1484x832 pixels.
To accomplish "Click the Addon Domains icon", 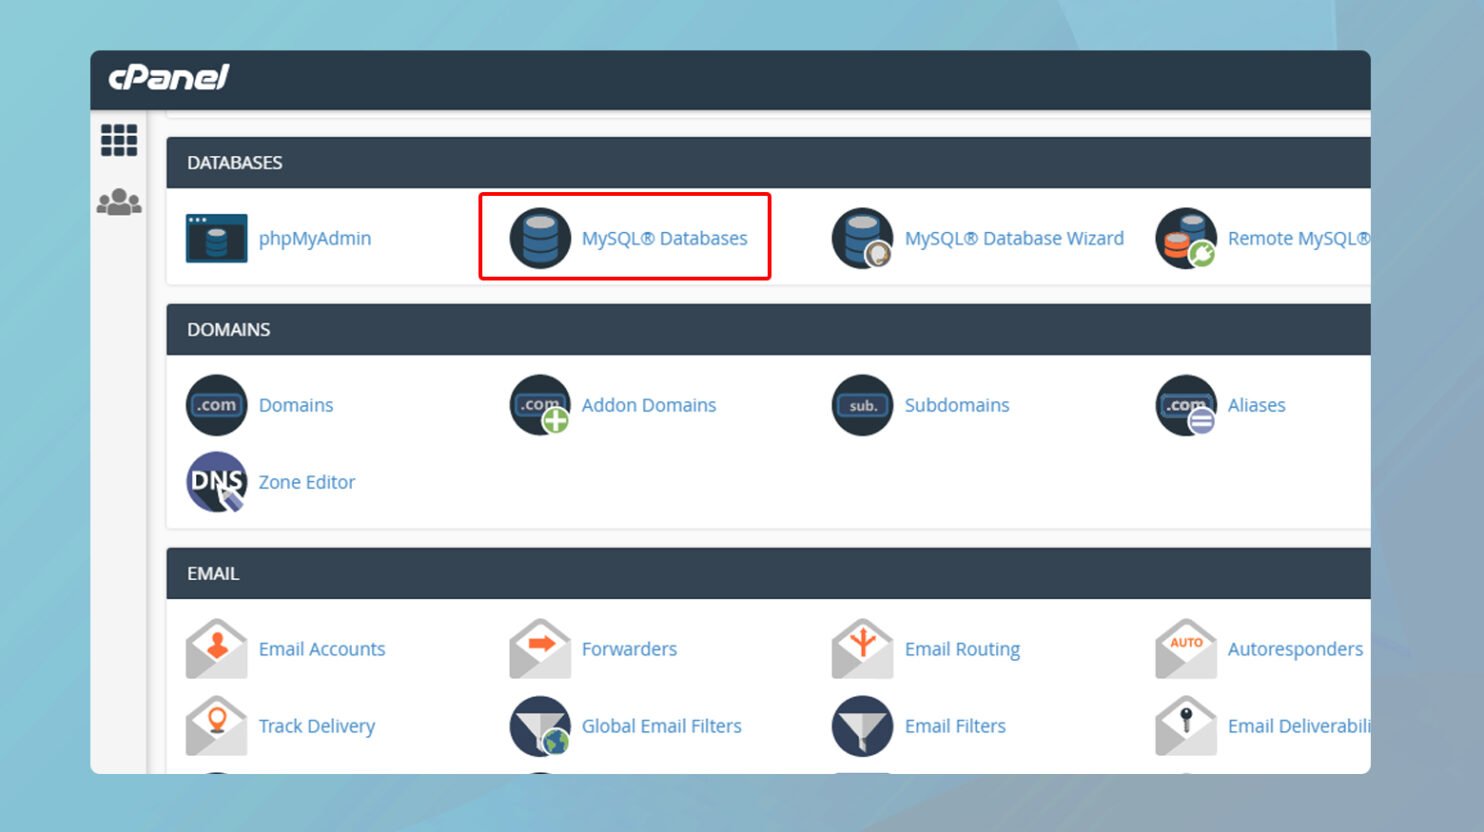I will (540, 405).
